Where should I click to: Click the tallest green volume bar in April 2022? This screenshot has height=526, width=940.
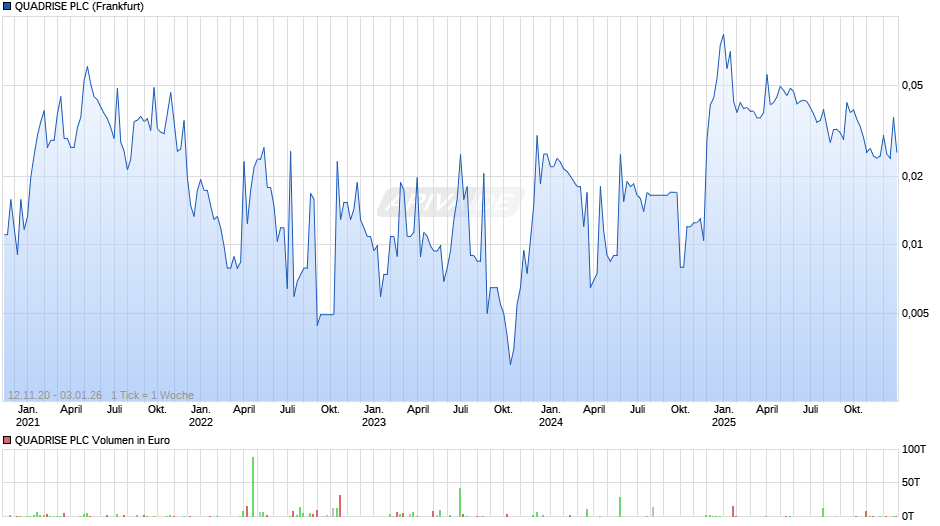tap(253, 486)
